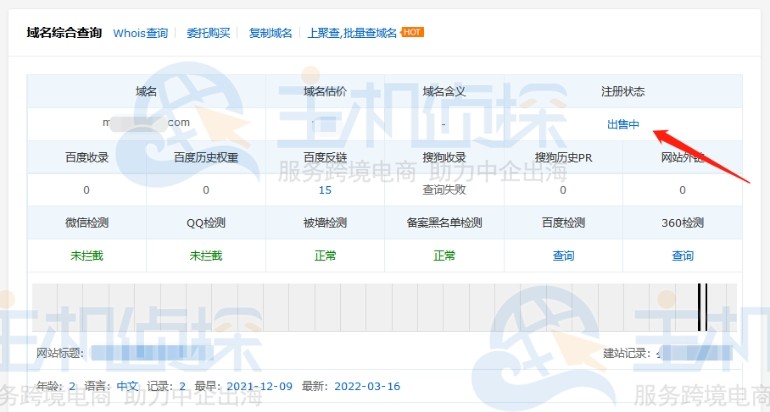Image resolution: width=770 pixels, height=412 pixels.
Task: Click the 建站记录 label
Action: coord(628,353)
